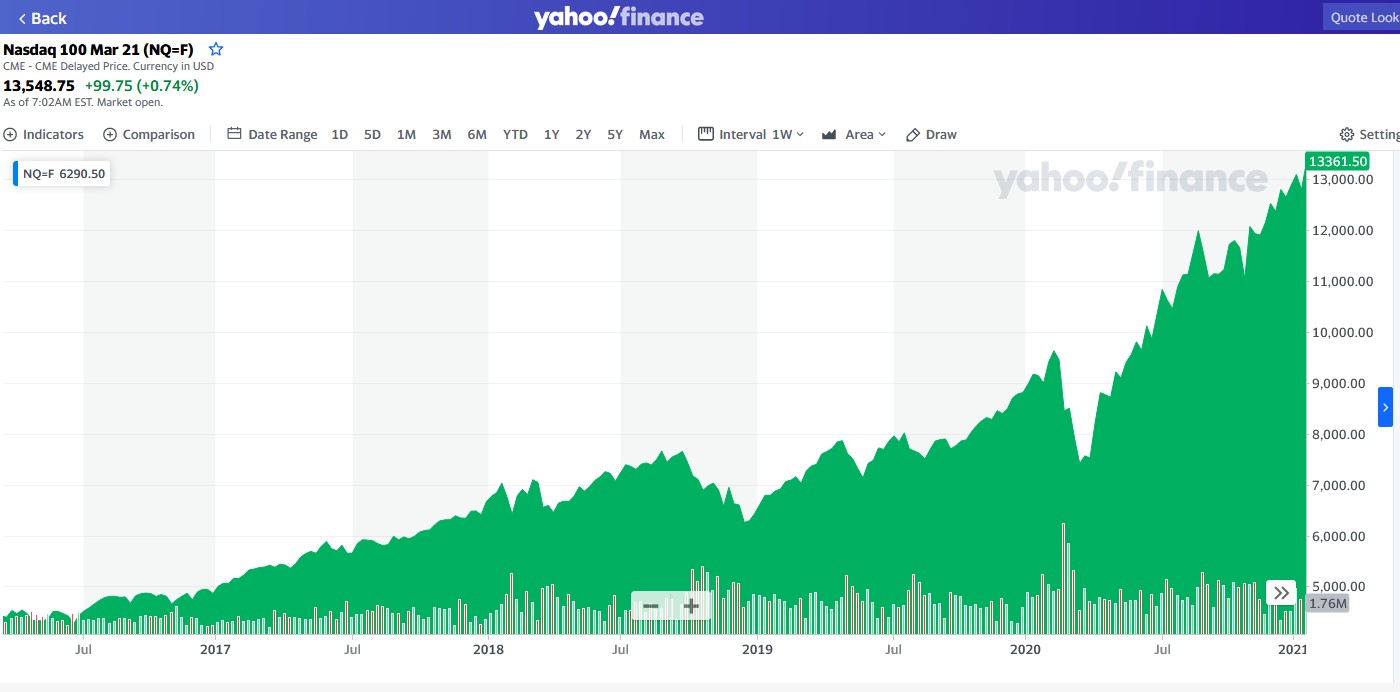Select the YTD range option
The image size is (1400, 692).
pos(515,134)
